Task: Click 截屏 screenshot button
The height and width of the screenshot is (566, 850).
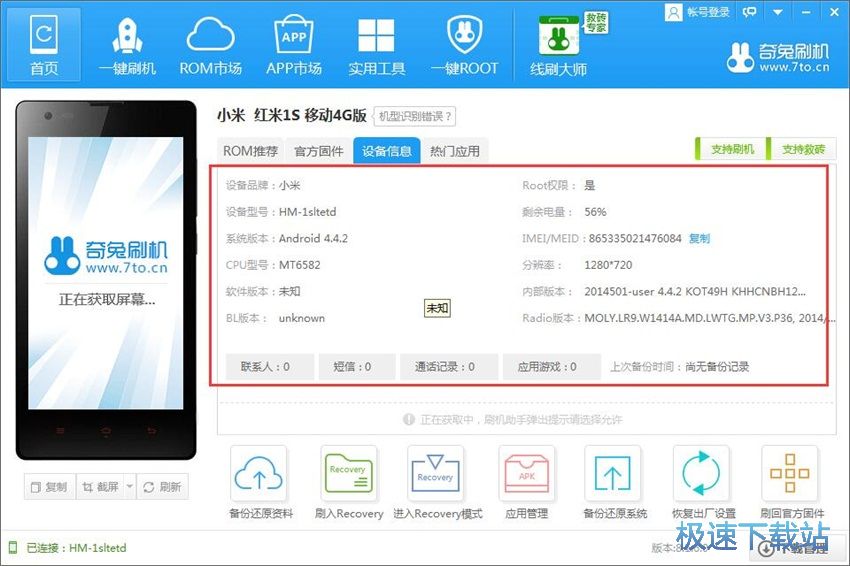Action: point(100,487)
